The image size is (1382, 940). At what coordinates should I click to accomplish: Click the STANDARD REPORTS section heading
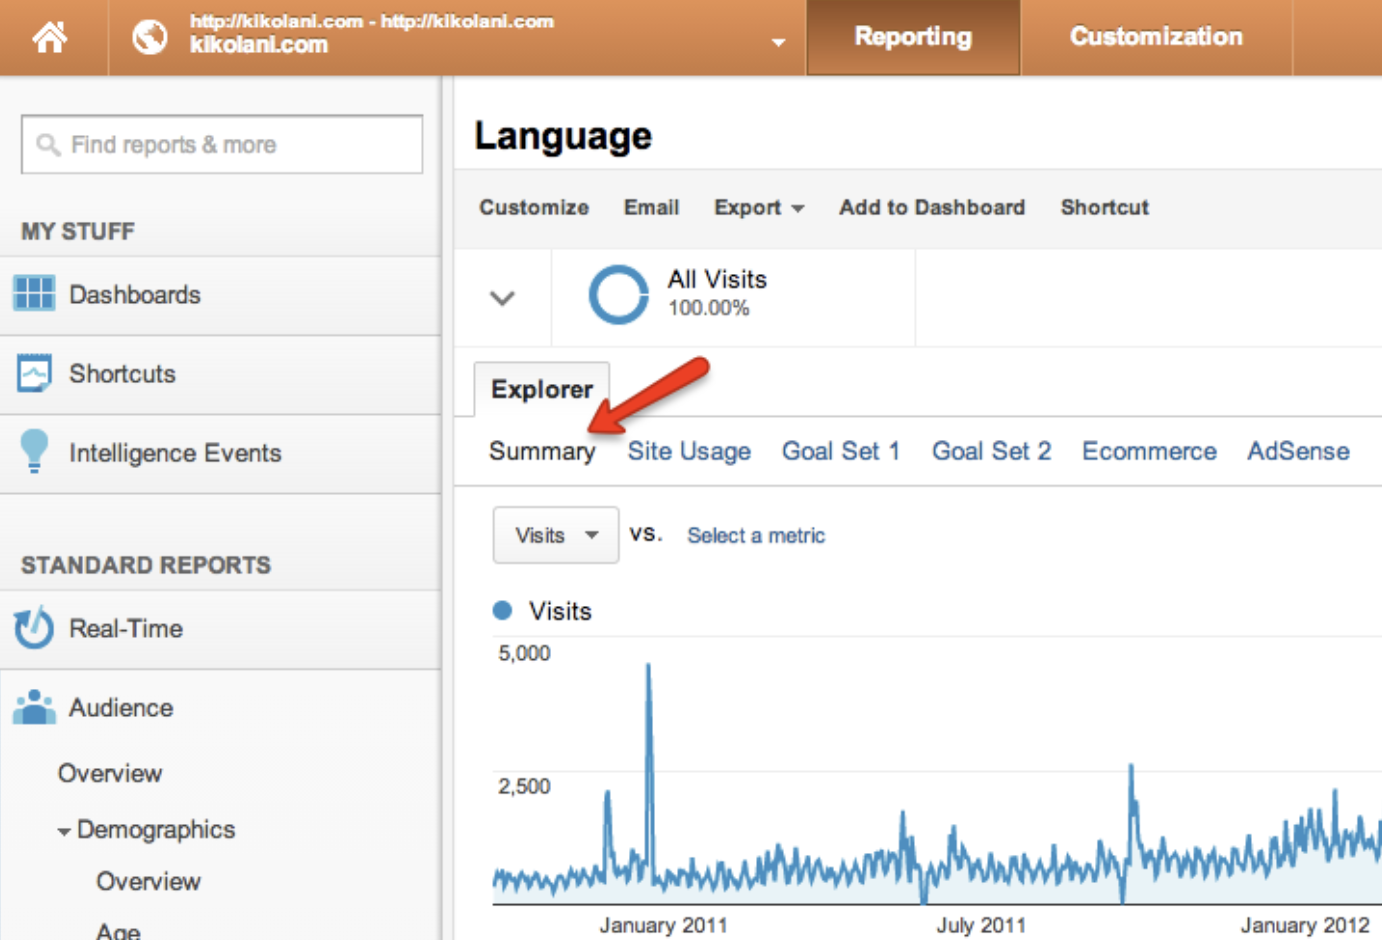(146, 565)
